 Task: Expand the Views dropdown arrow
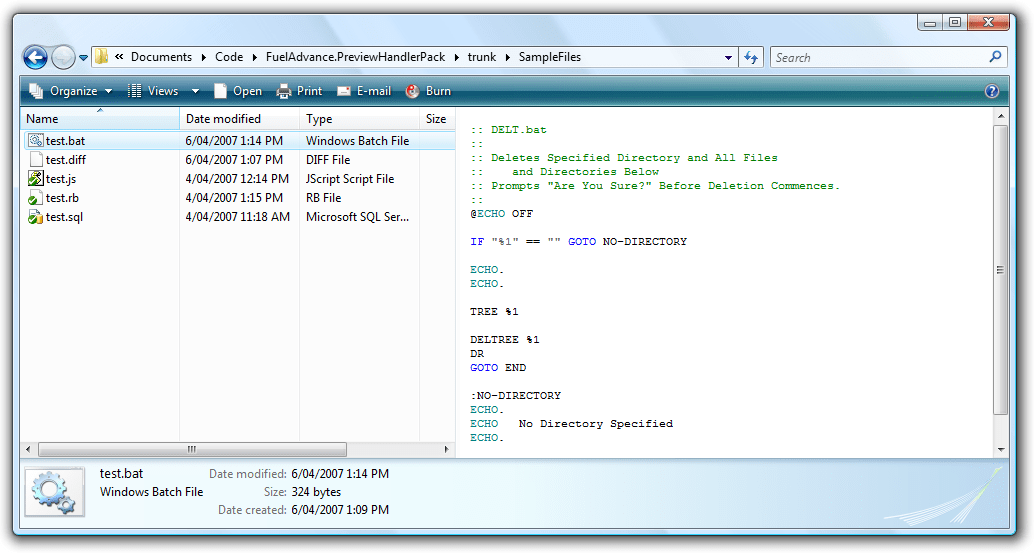click(x=196, y=91)
